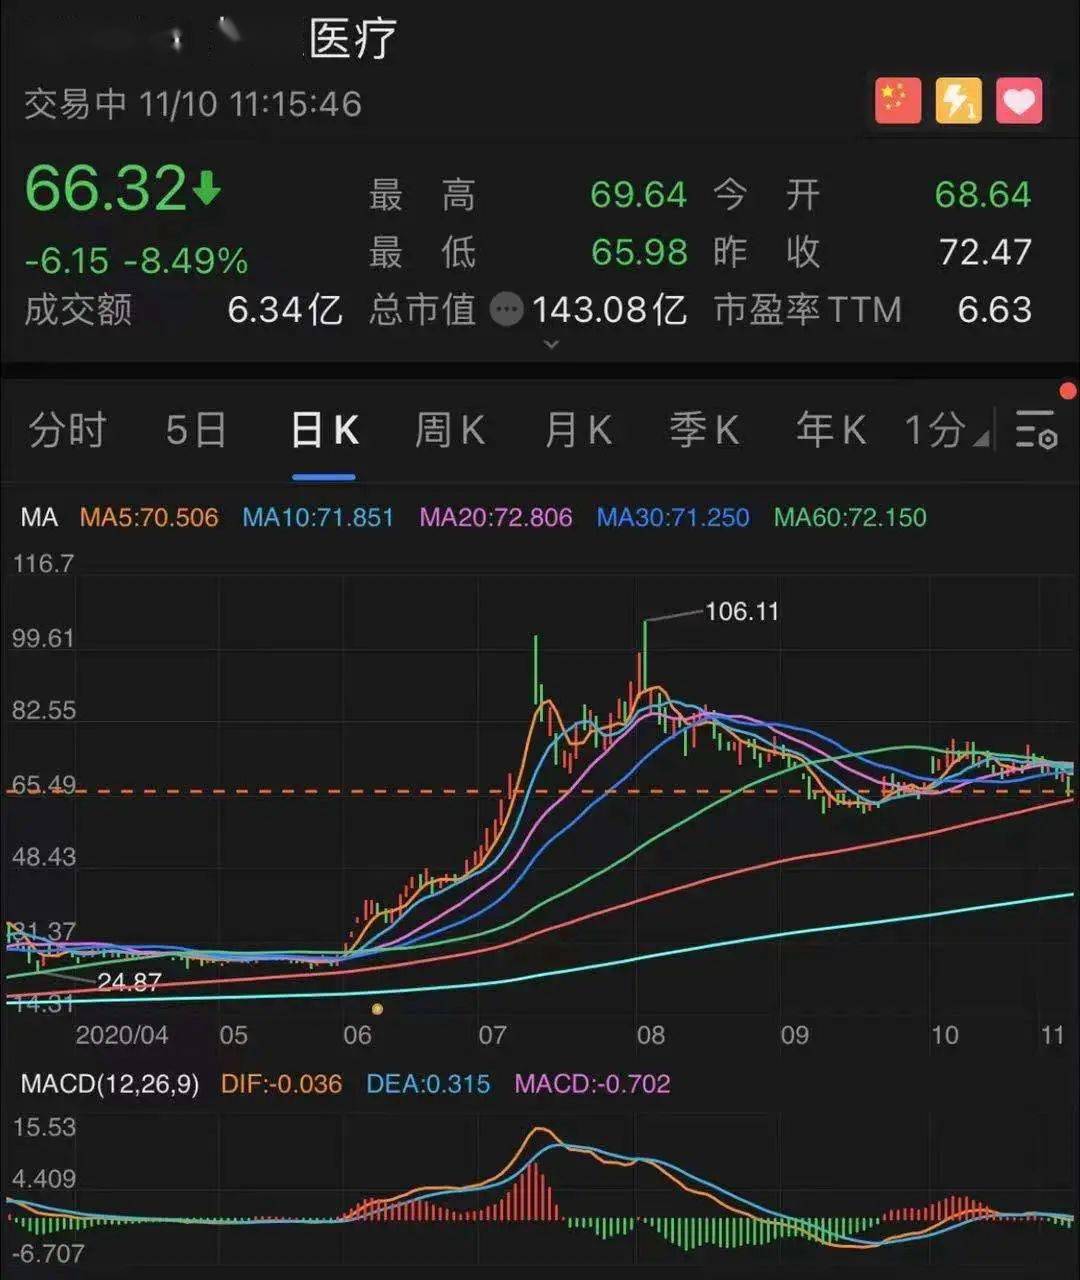Image resolution: width=1080 pixels, height=1280 pixels.
Task: Tap the China flag market icon
Action: [897, 101]
